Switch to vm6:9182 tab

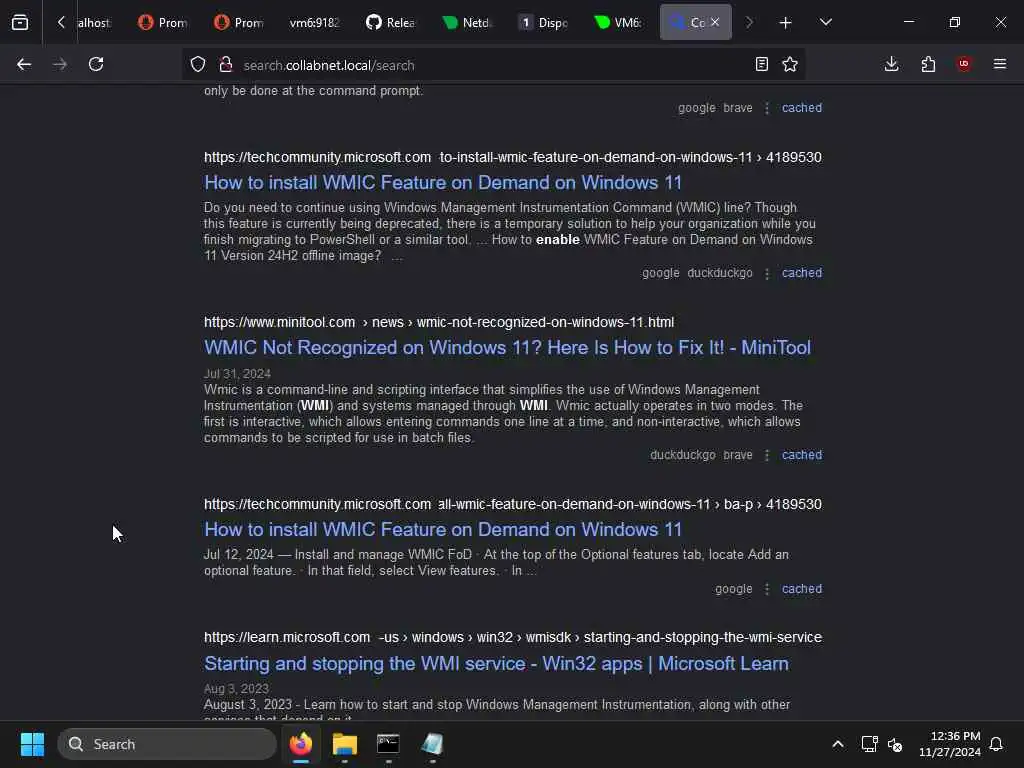(315, 23)
